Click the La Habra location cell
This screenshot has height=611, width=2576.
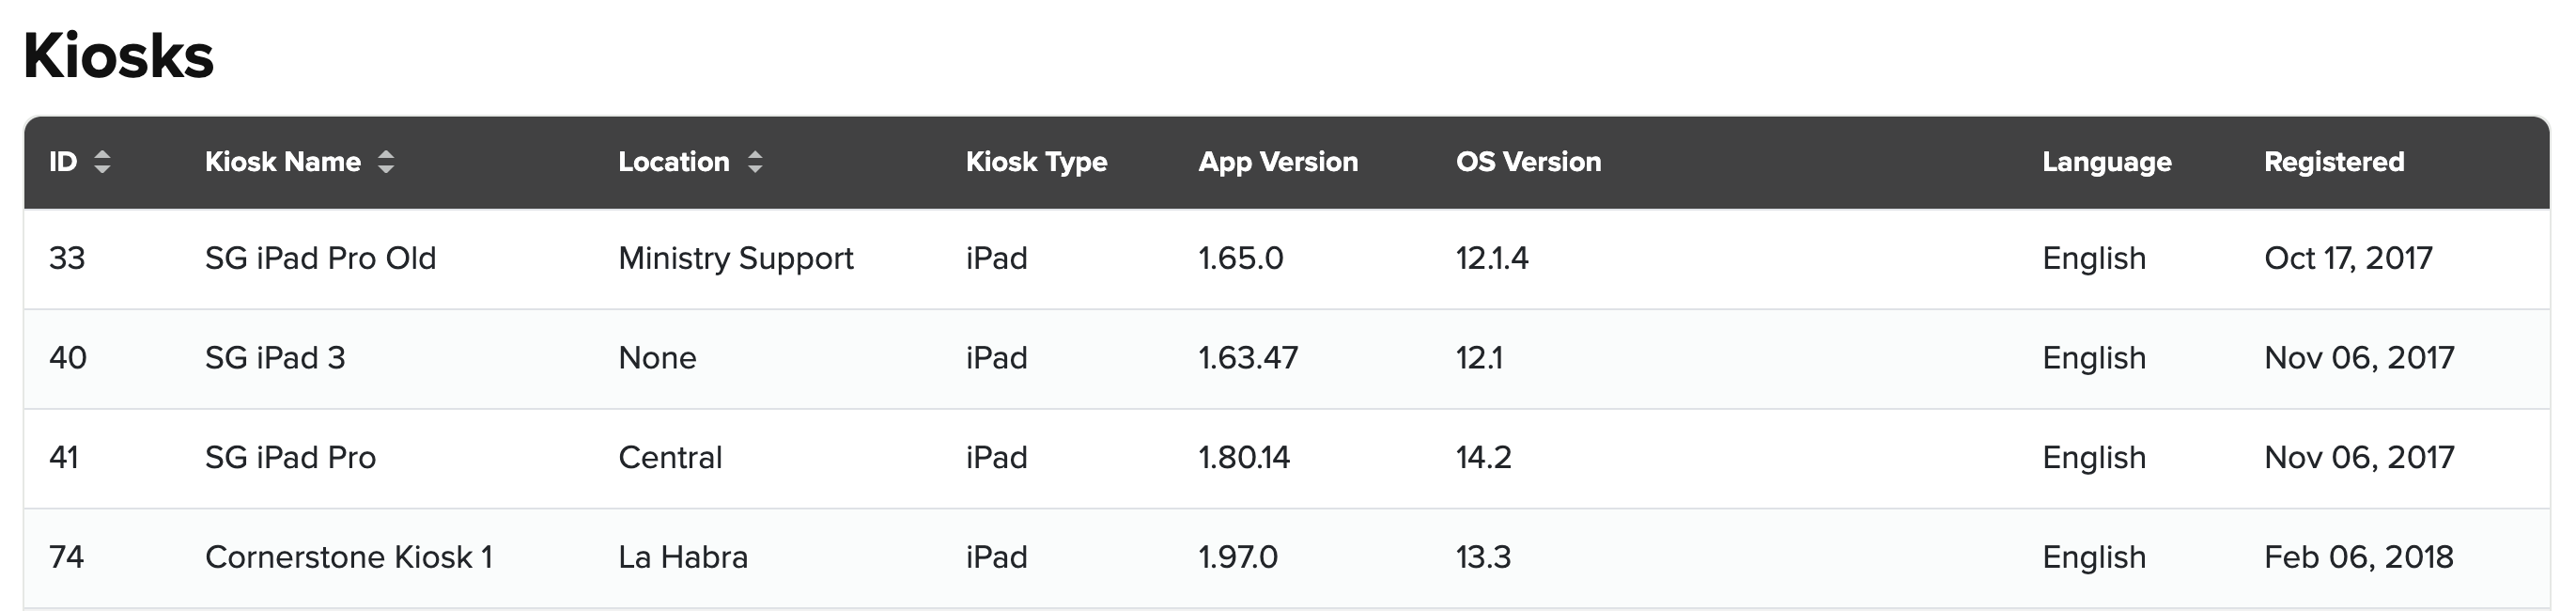(682, 557)
